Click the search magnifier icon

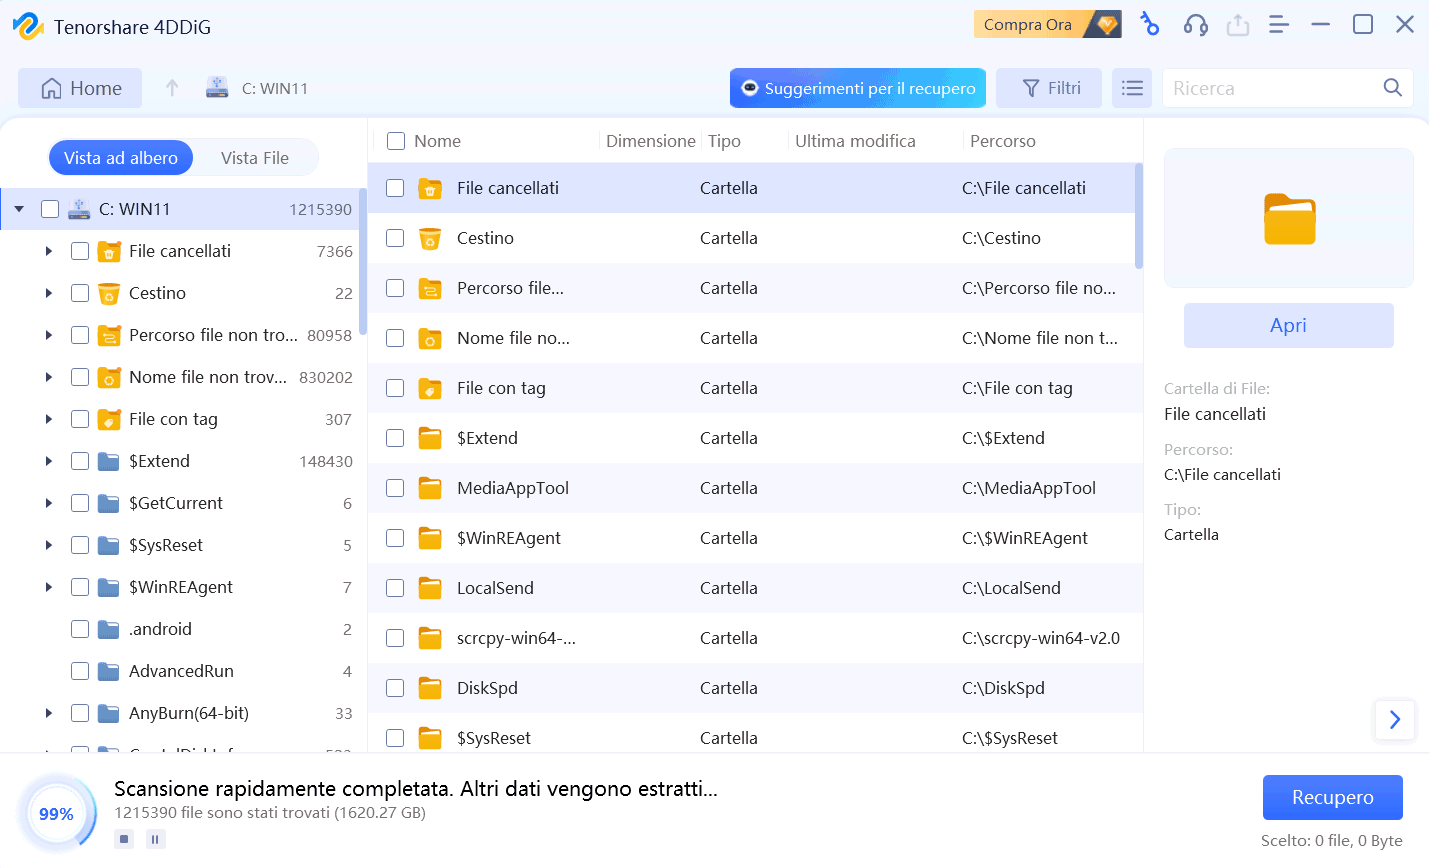(x=1392, y=88)
